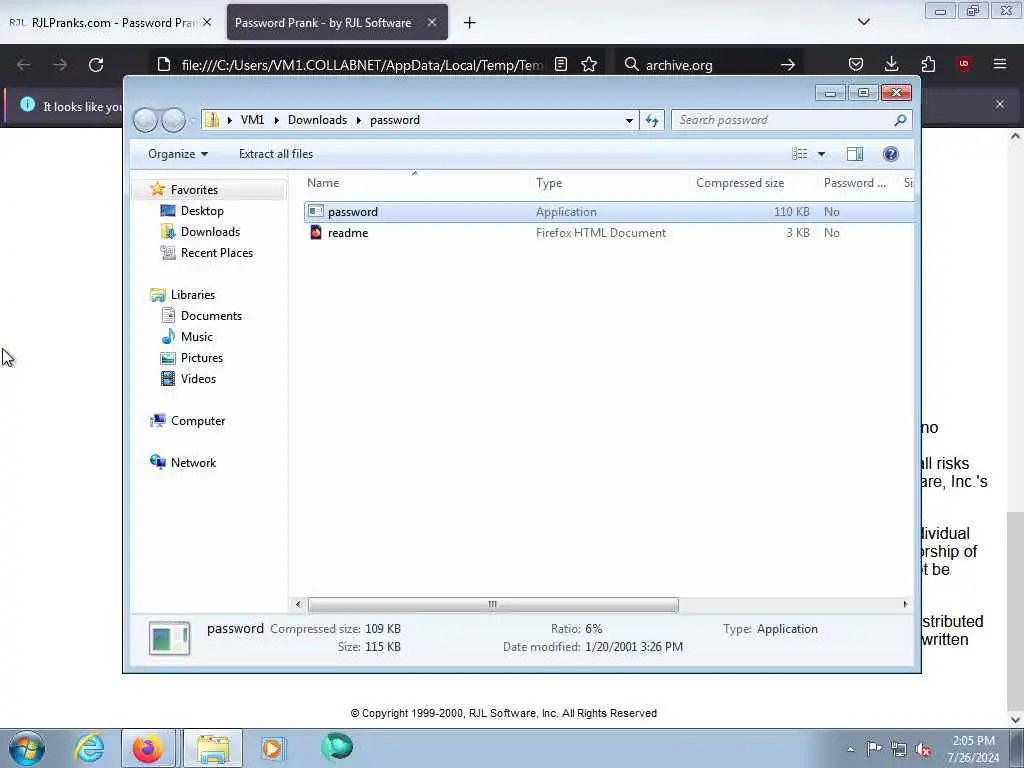The width and height of the screenshot is (1024, 768).
Task: Open Windows Media Player from taskbar
Action: coord(272,748)
